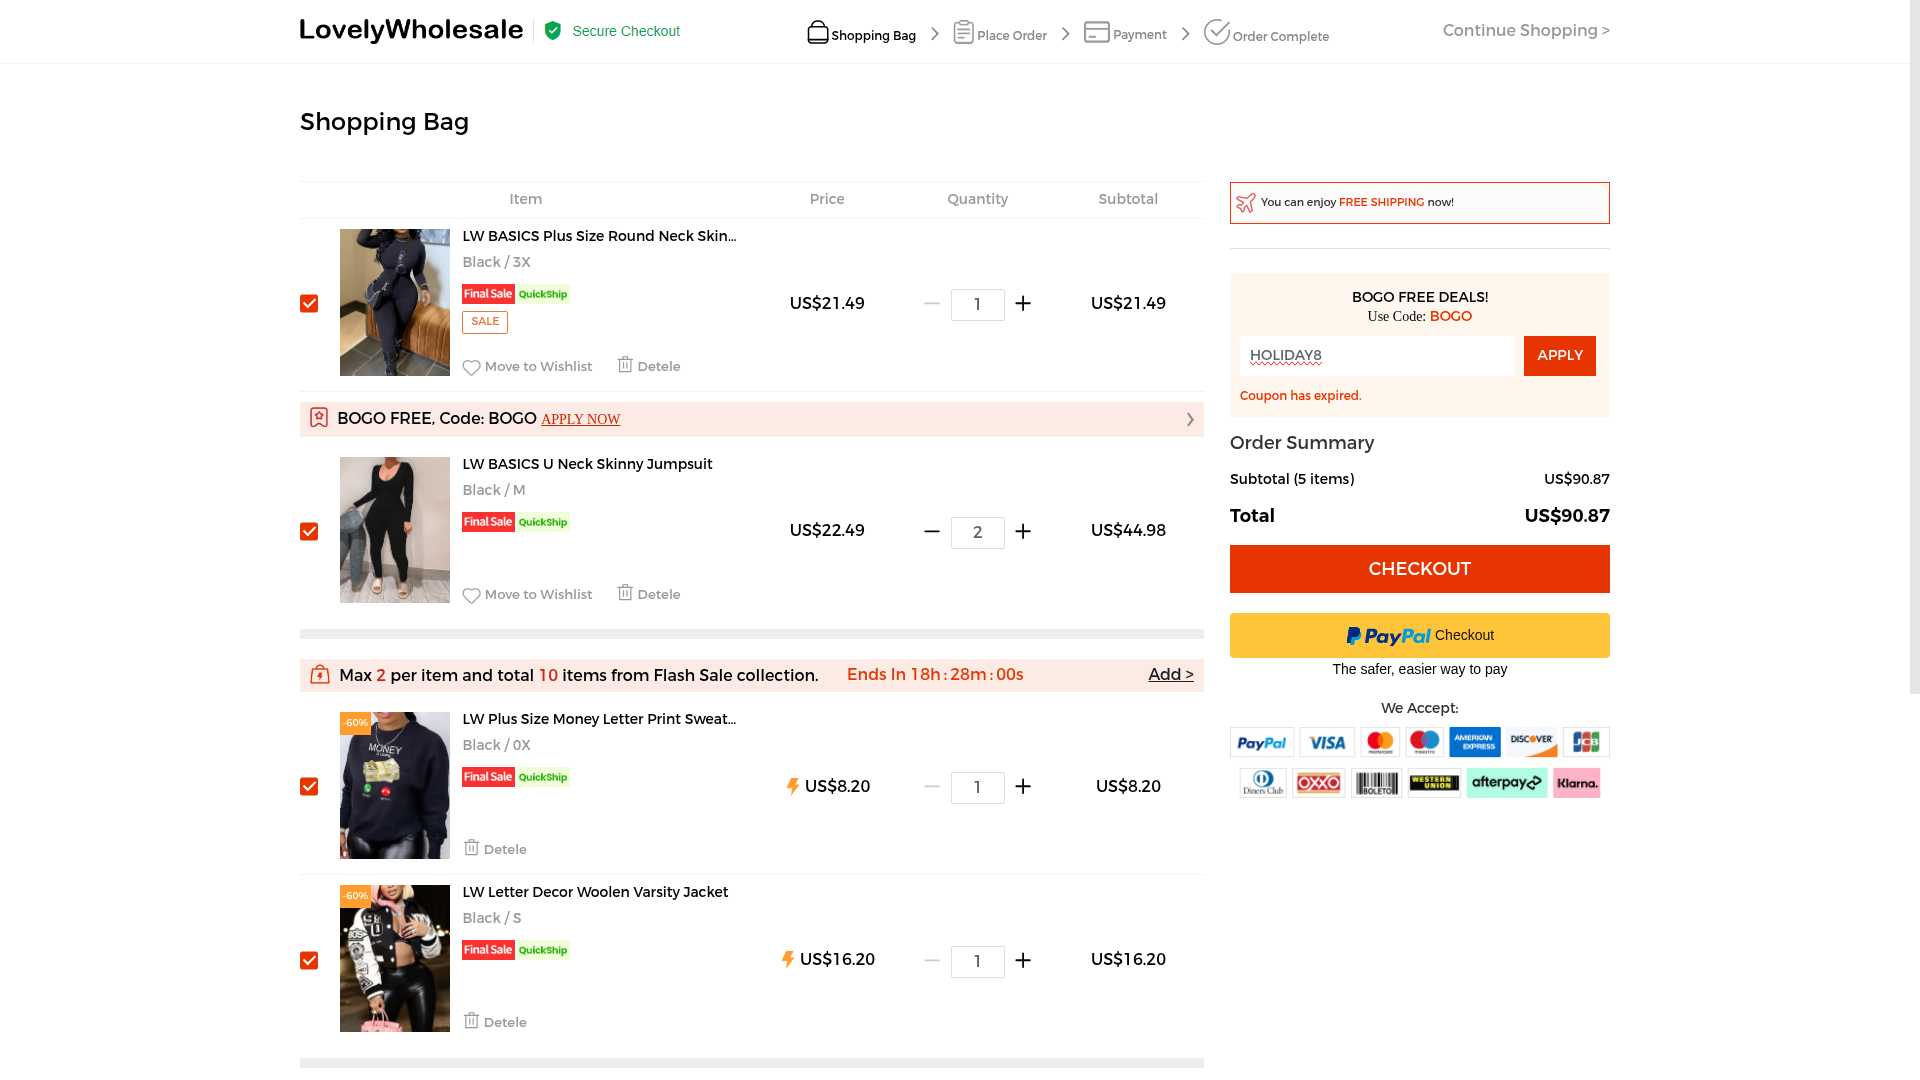Click trash icon for Woolen Varsity Jacket
Image resolution: width=1920 pixels, height=1080 pixels.
pos(471,1021)
